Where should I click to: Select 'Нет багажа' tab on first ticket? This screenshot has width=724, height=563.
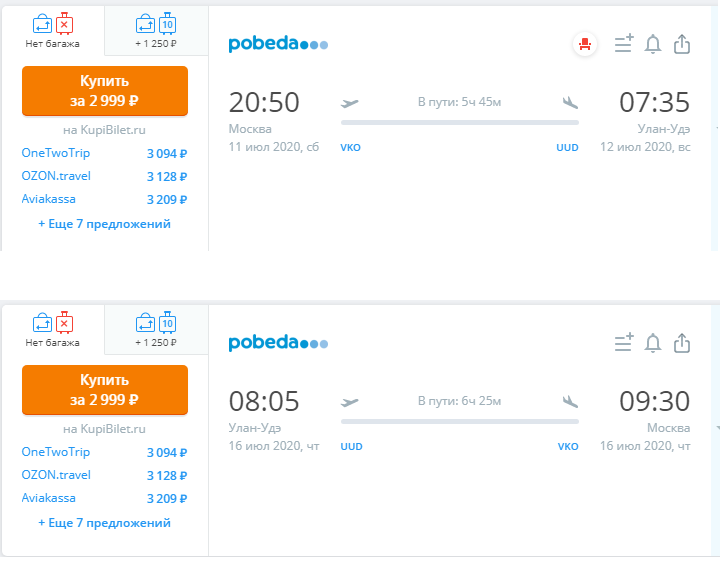coord(53,30)
